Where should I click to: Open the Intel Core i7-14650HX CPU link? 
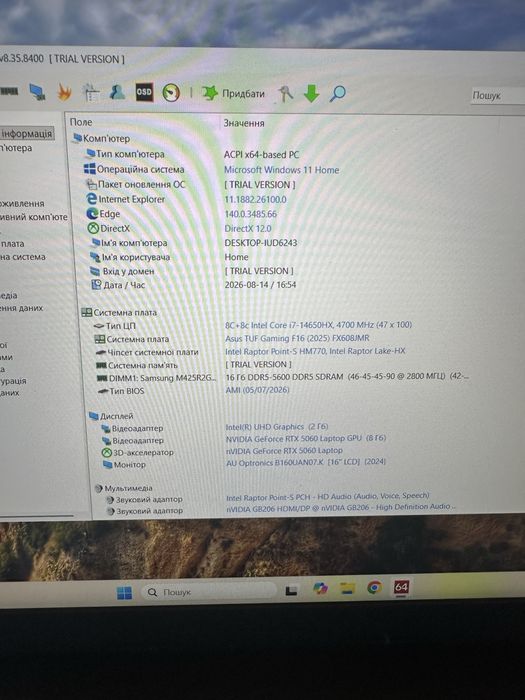318,325
